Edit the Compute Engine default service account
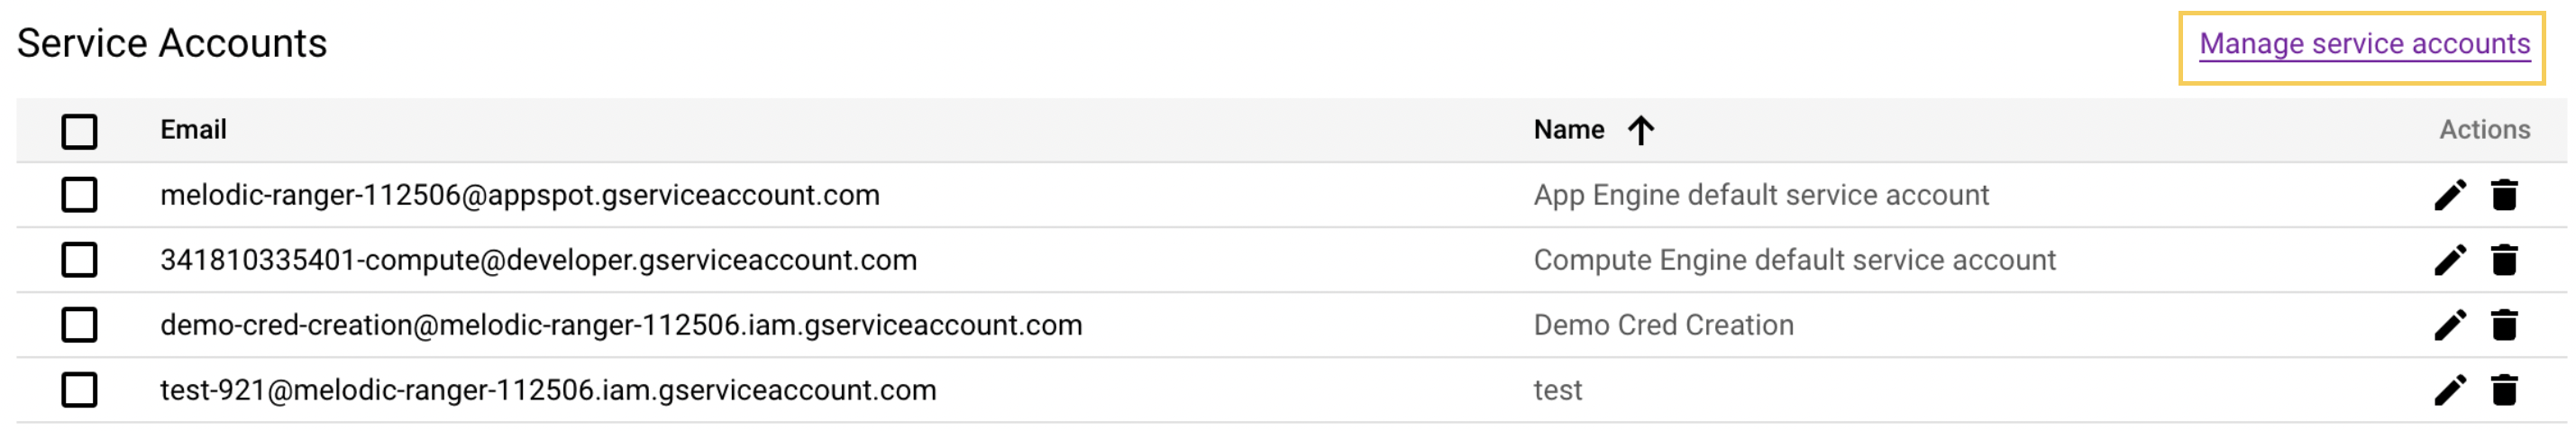2576x431 pixels. [x=2450, y=260]
